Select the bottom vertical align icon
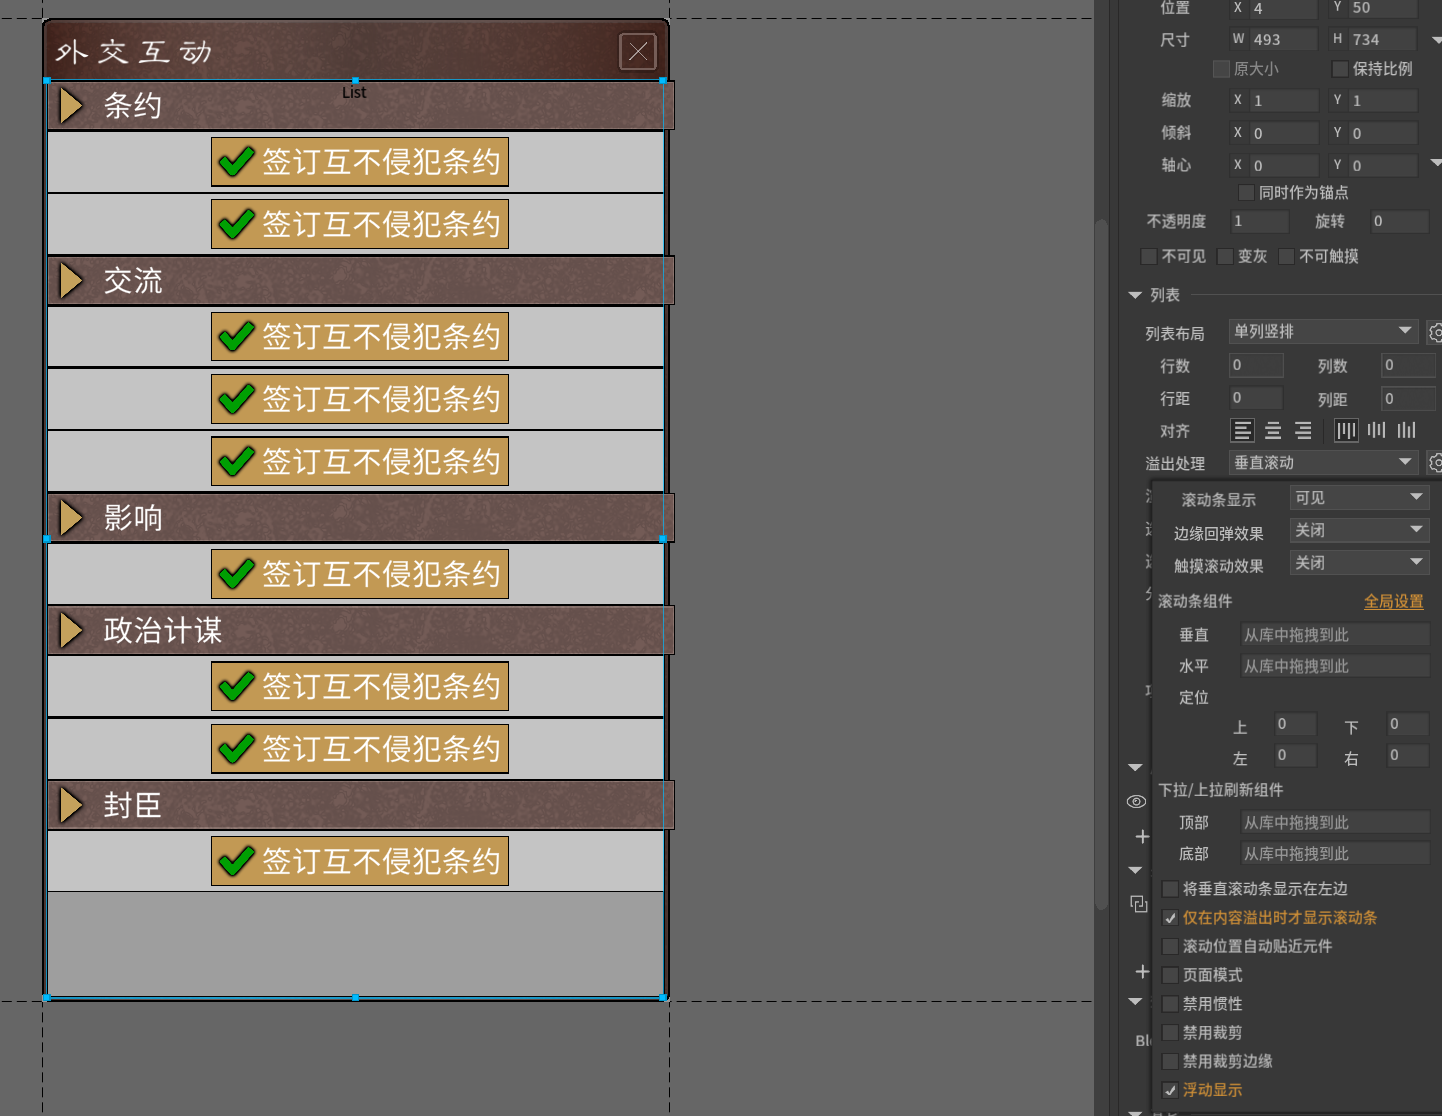Image resolution: width=1442 pixels, height=1116 pixels. [x=1407, y=431]
